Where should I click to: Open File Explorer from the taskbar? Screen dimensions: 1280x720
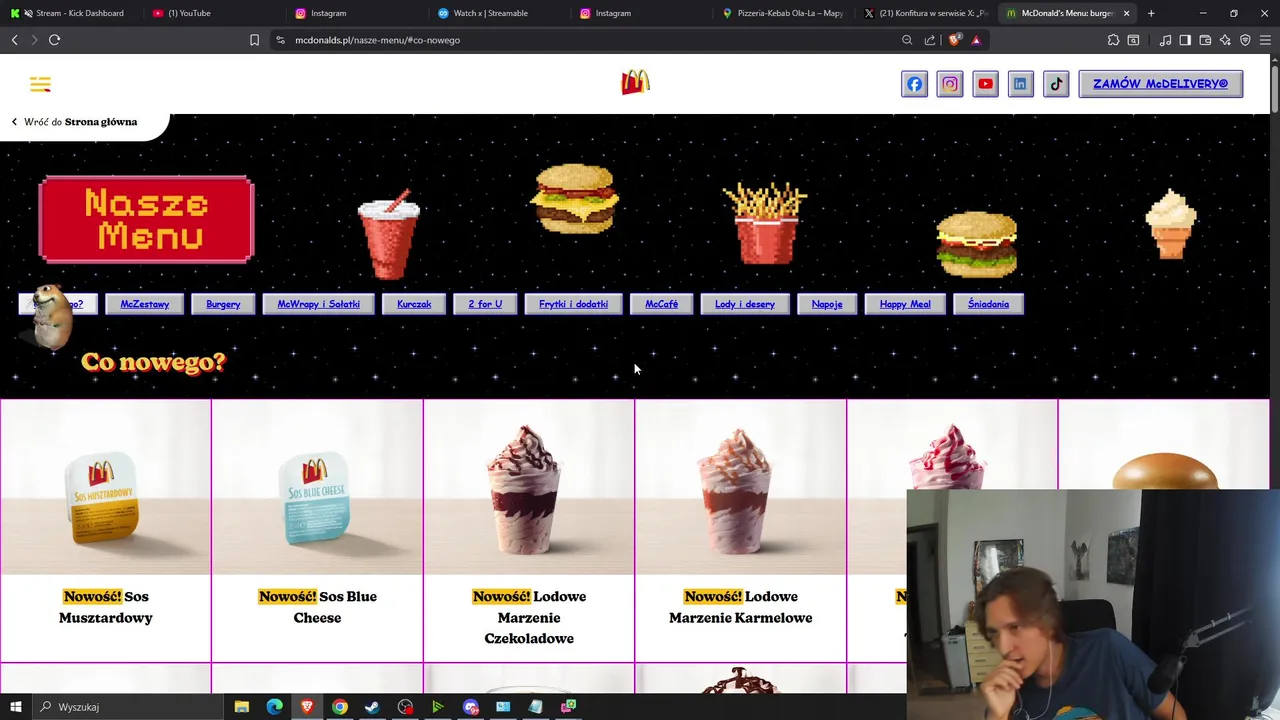(242, 707)
